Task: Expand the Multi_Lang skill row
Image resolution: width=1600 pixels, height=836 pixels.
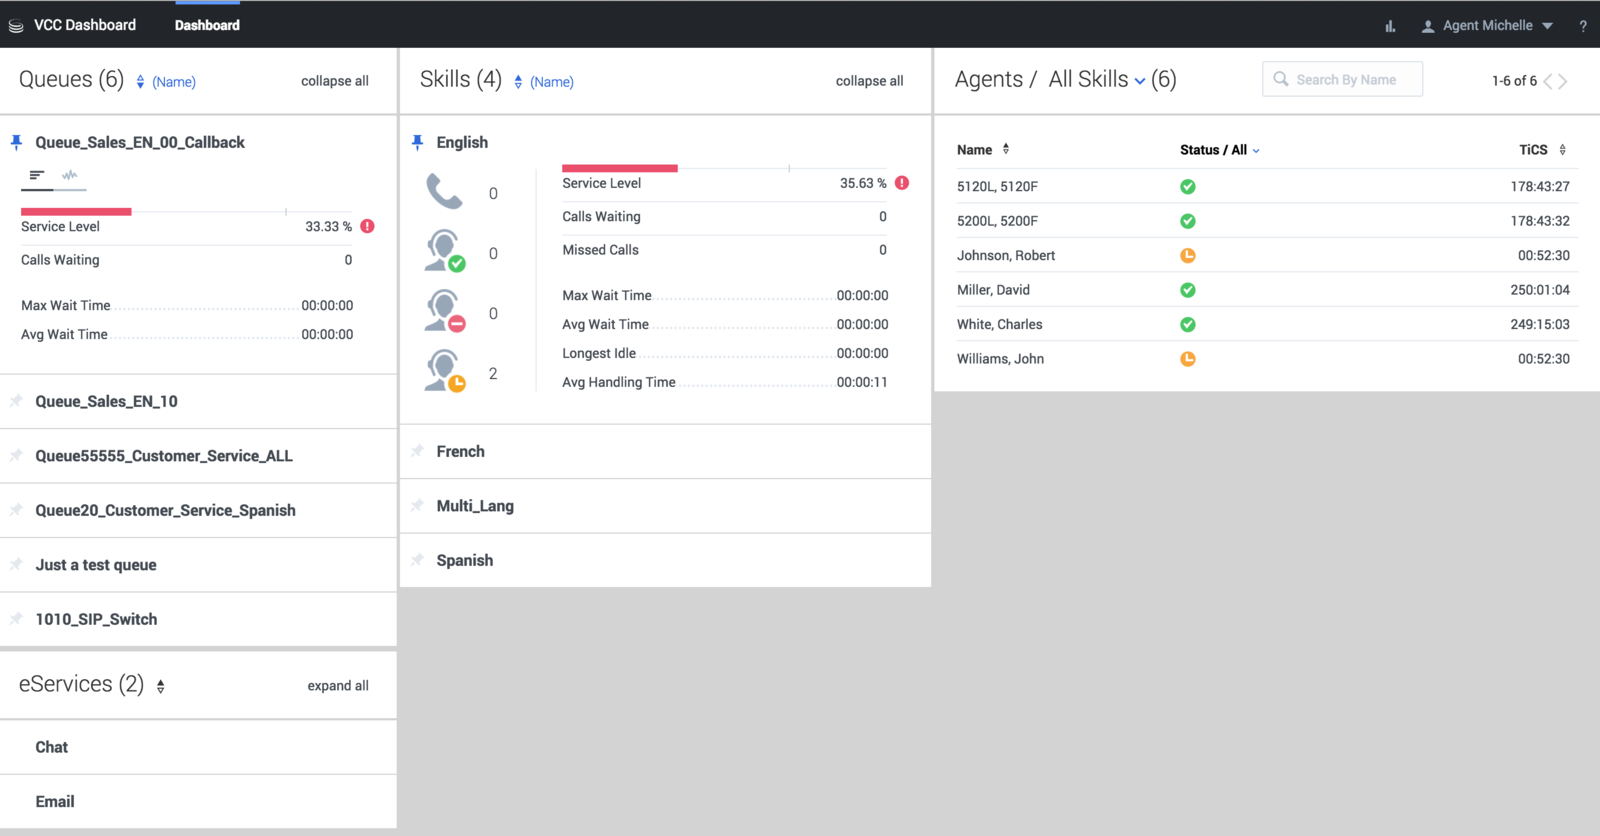Action: click(x=665, y=506)
